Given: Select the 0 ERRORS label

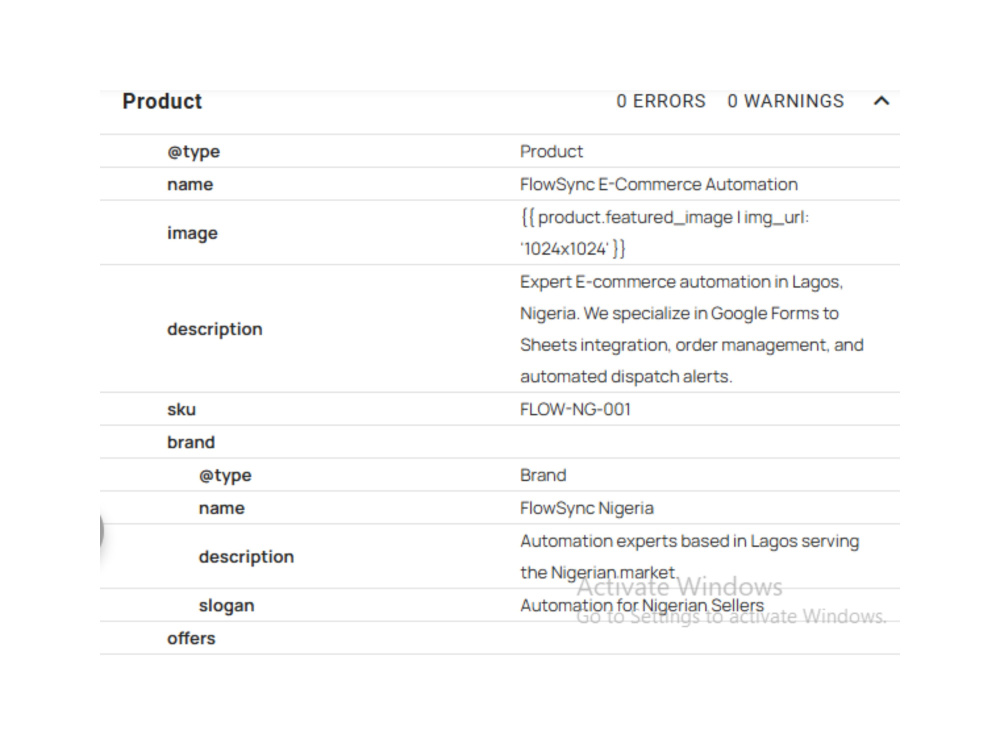Looking at the screenshot, I should point(661,101).
